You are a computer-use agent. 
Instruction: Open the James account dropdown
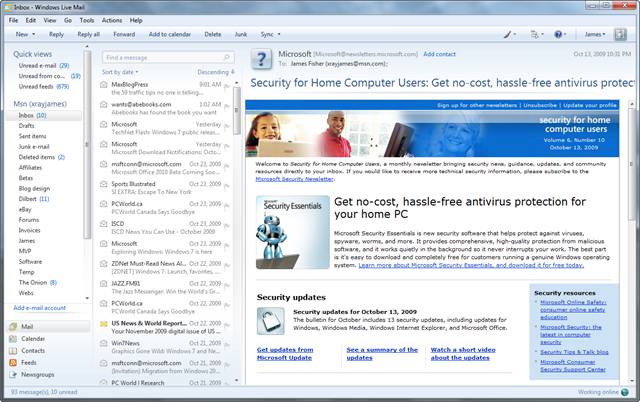pyautogui.click(x=595, y=35)
